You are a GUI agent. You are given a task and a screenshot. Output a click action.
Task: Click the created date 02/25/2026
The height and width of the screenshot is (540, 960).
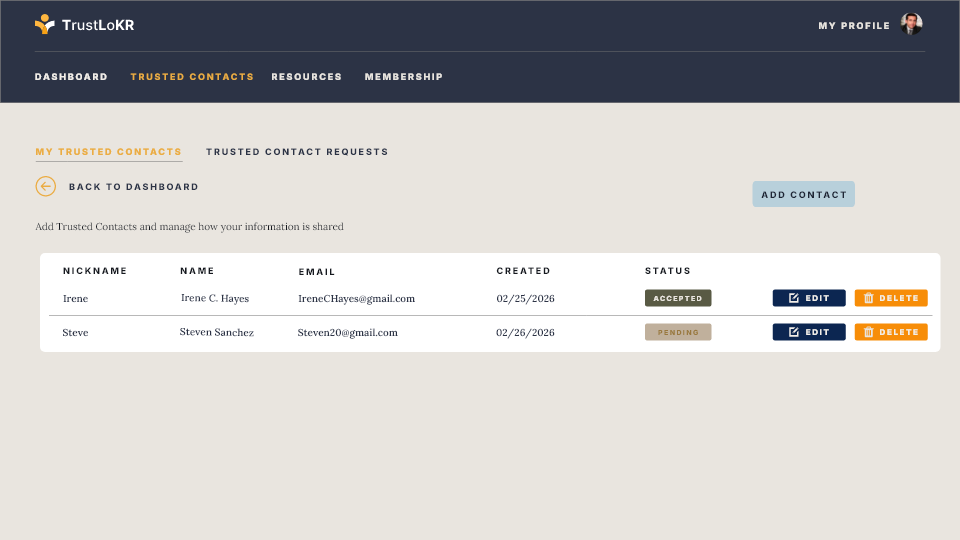click(x=525, y=298)
